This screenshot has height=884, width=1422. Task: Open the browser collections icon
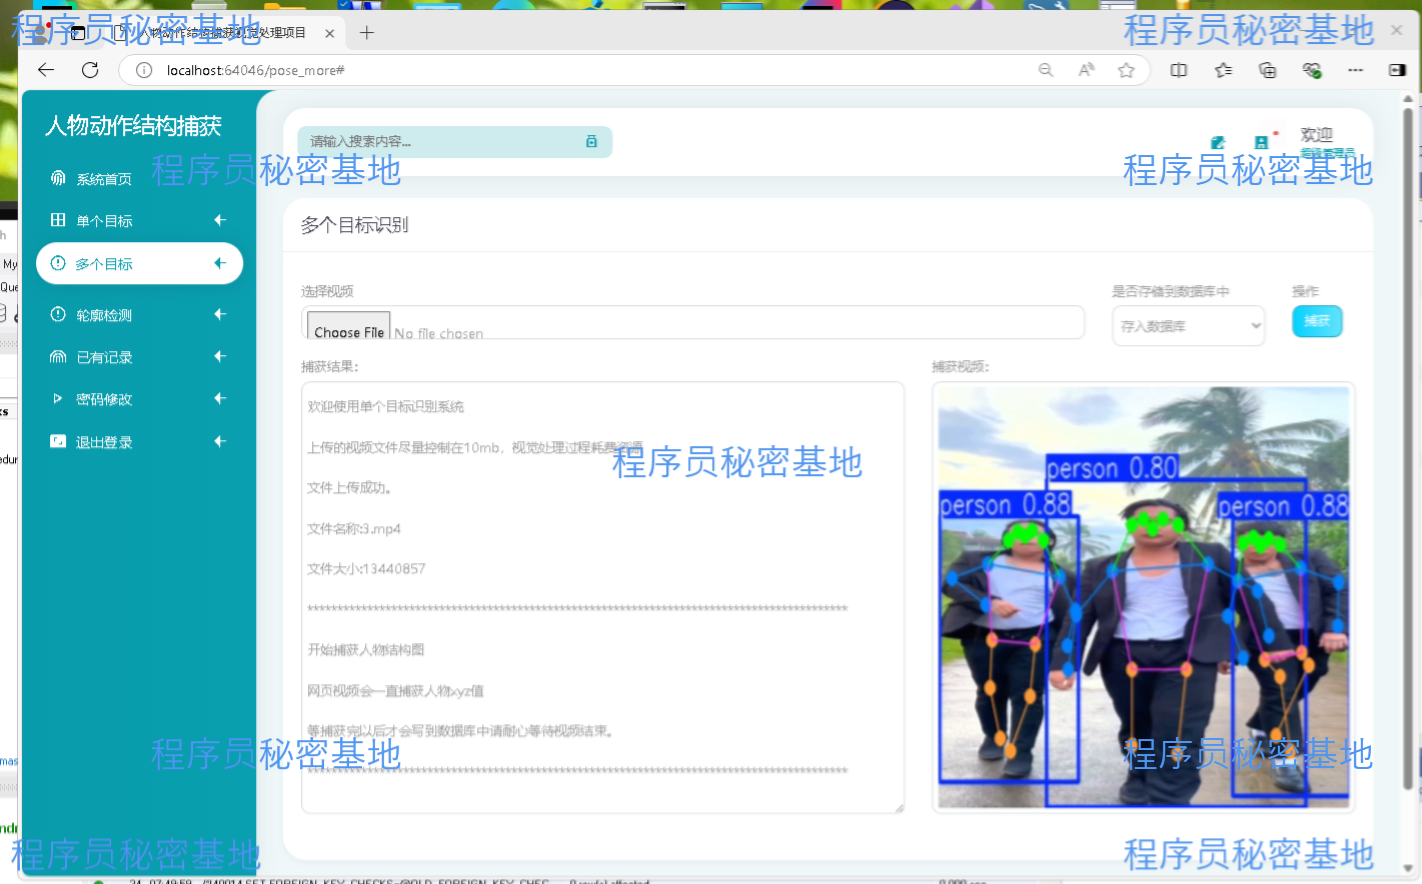click(1267, 70)
